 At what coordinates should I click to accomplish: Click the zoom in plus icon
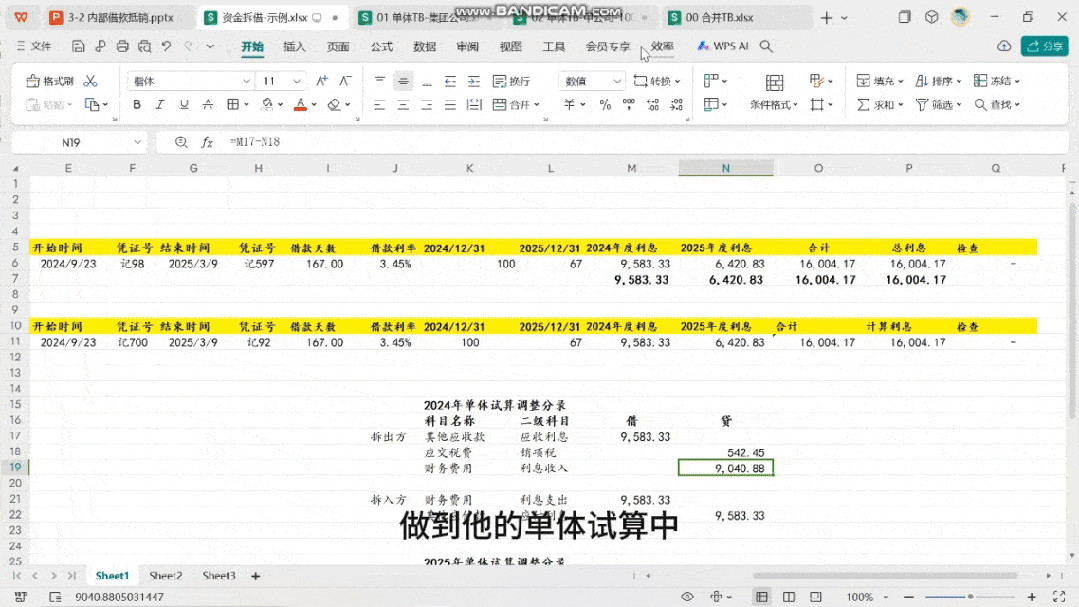[x=1032, y=597]
